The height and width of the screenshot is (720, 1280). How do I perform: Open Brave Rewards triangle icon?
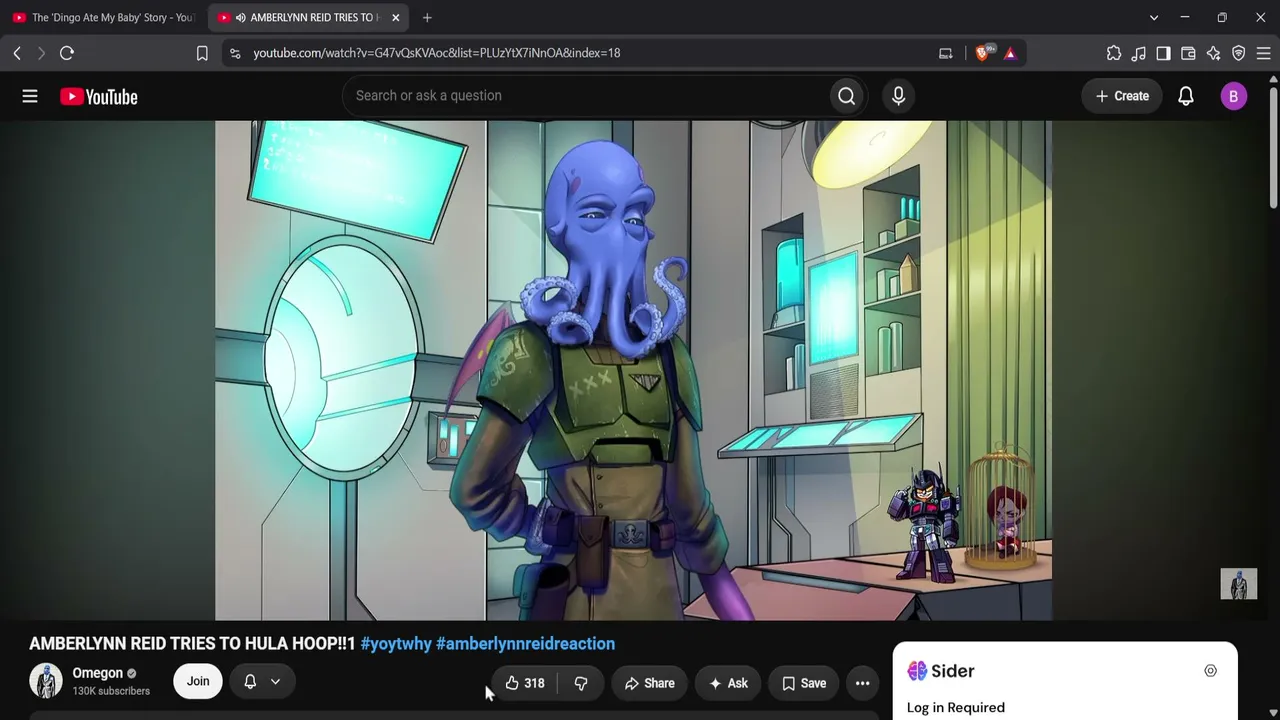(1010, 53)
